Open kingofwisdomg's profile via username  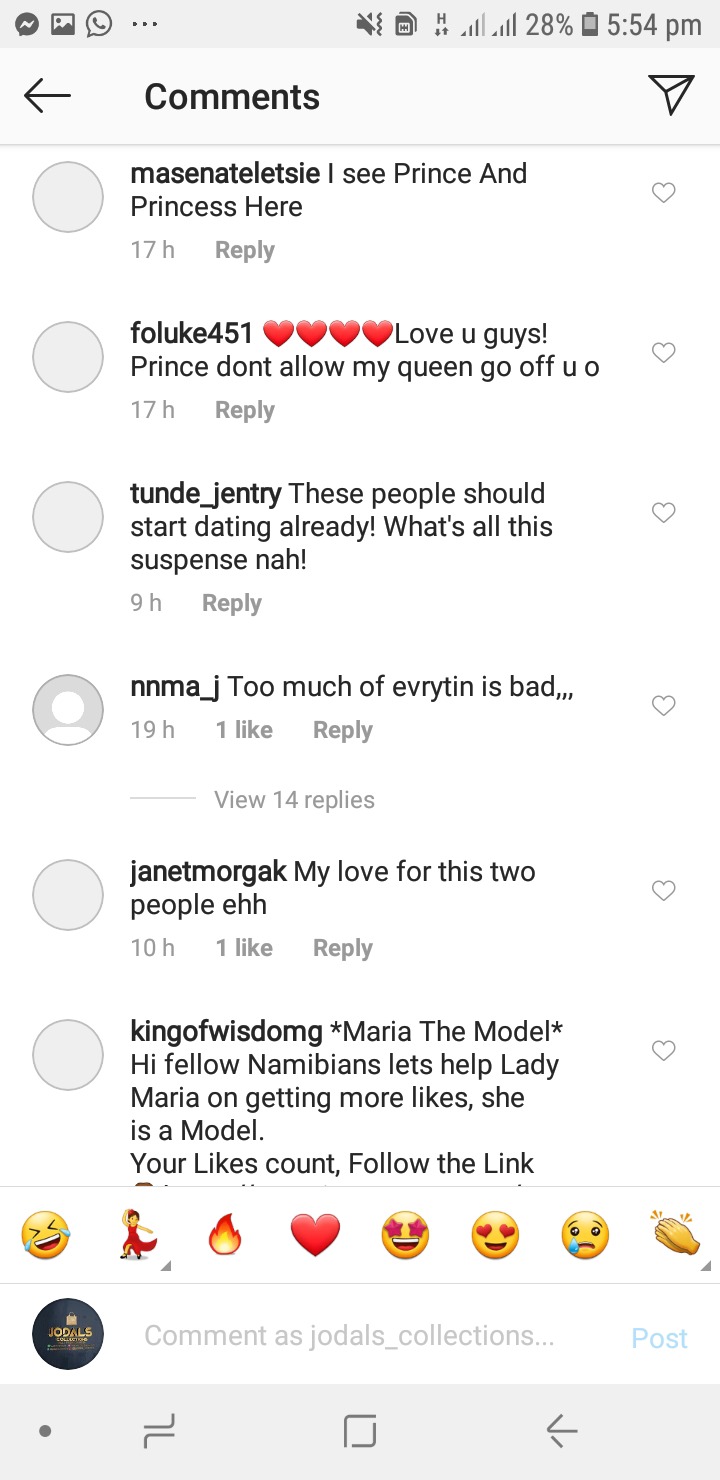click(226, 1030)
